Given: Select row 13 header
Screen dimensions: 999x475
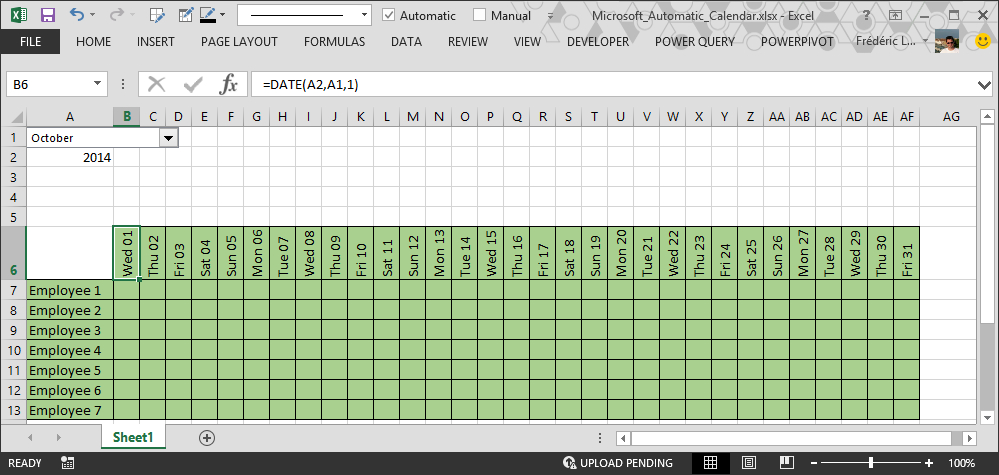Looking at the screenshot, I should (13, 411).
